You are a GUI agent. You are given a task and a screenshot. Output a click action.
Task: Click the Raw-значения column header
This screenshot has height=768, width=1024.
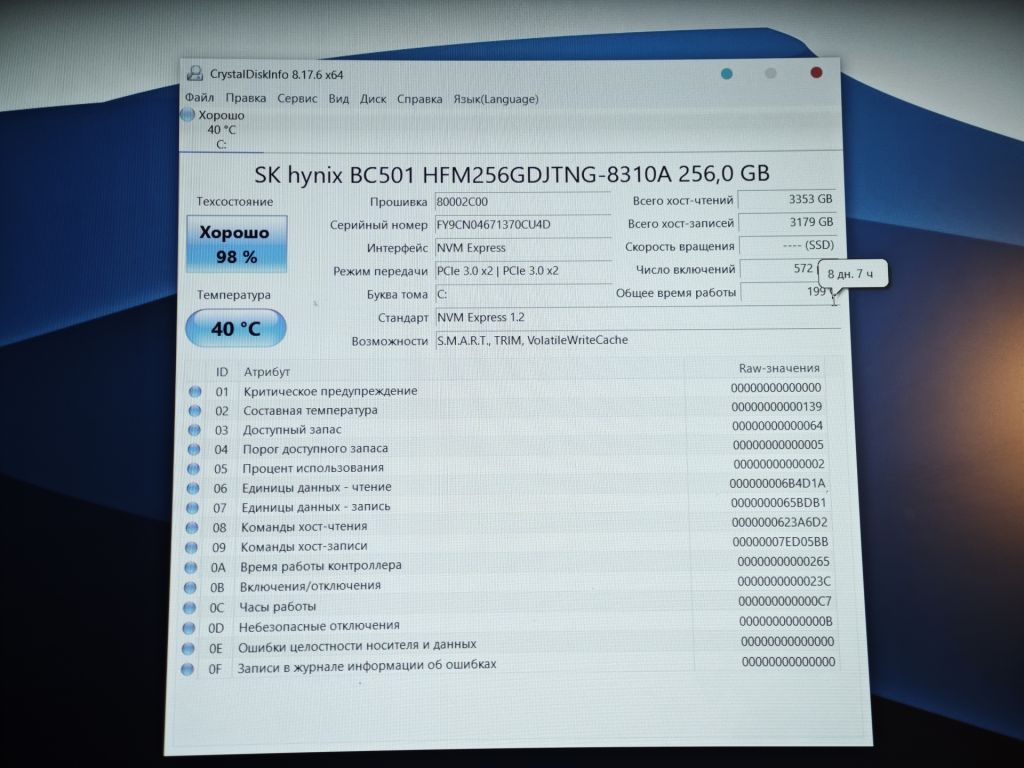[778, 368]
